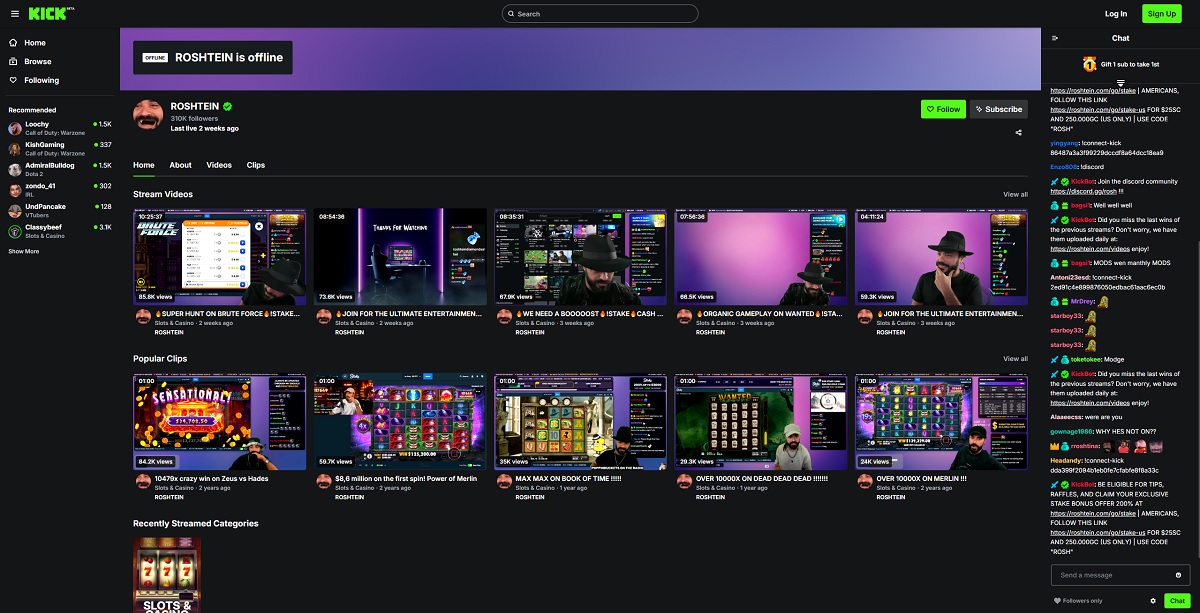Open the emote picker in message box
Viewport: 1200px width, 613px height.
pos(1179,575)
